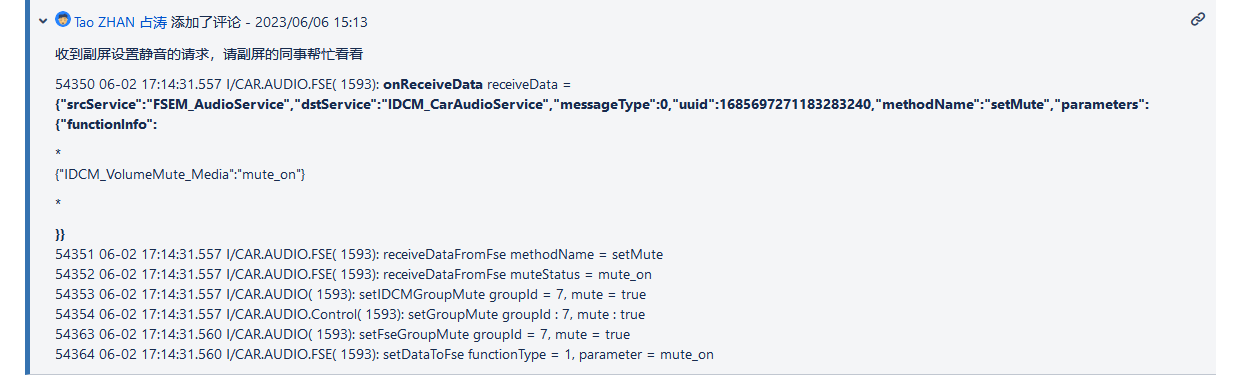Click the blue vertical bar beside comment
Screen dimensions: 1244x382
[x=27, y=190]
